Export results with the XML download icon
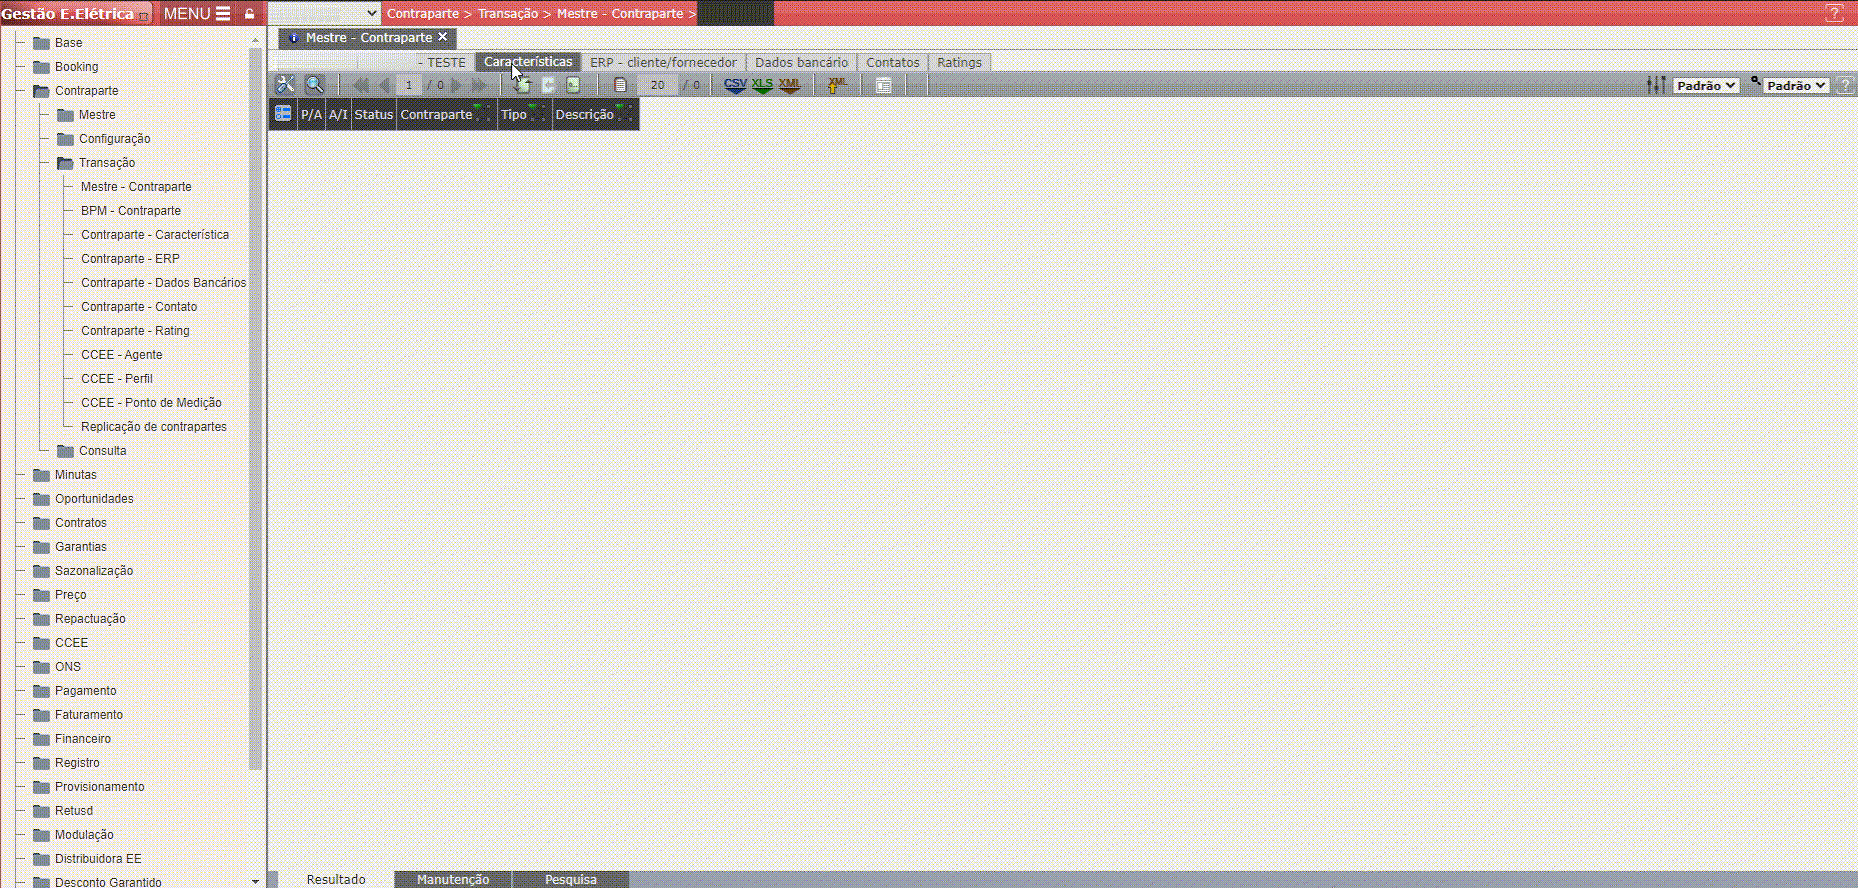This screenshot has width=1858, height=888. (789, 85)
